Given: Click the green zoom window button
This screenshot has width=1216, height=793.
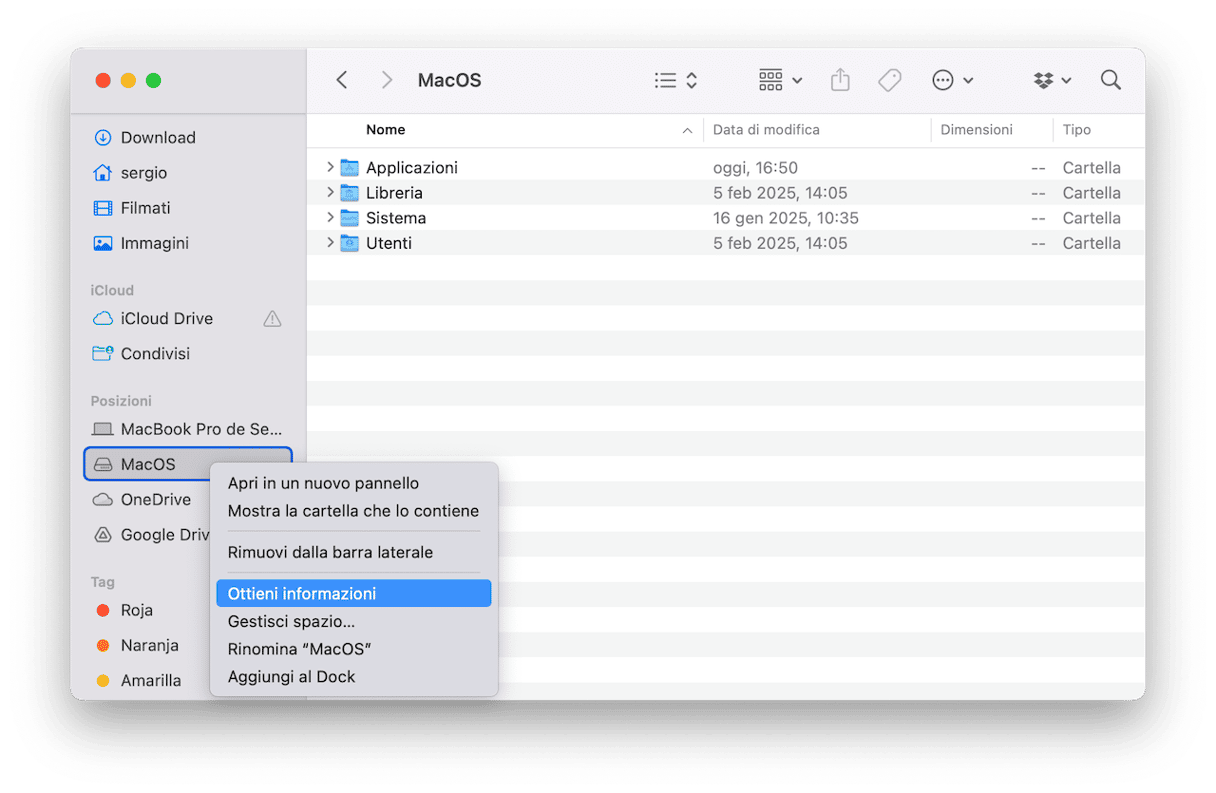Looking at the screenshot, I should pyautogui.click(x=153, y=80).
